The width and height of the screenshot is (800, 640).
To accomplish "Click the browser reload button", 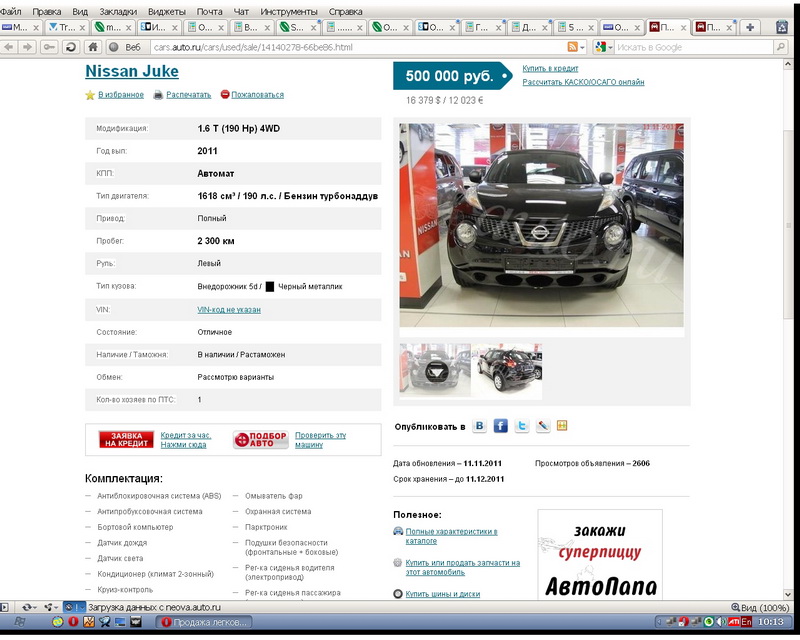I will 70,47.
